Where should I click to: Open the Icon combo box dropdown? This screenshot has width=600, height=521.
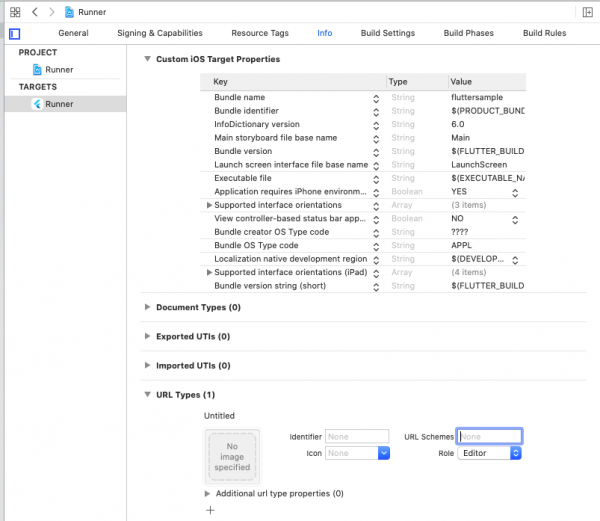pos(383,453)
